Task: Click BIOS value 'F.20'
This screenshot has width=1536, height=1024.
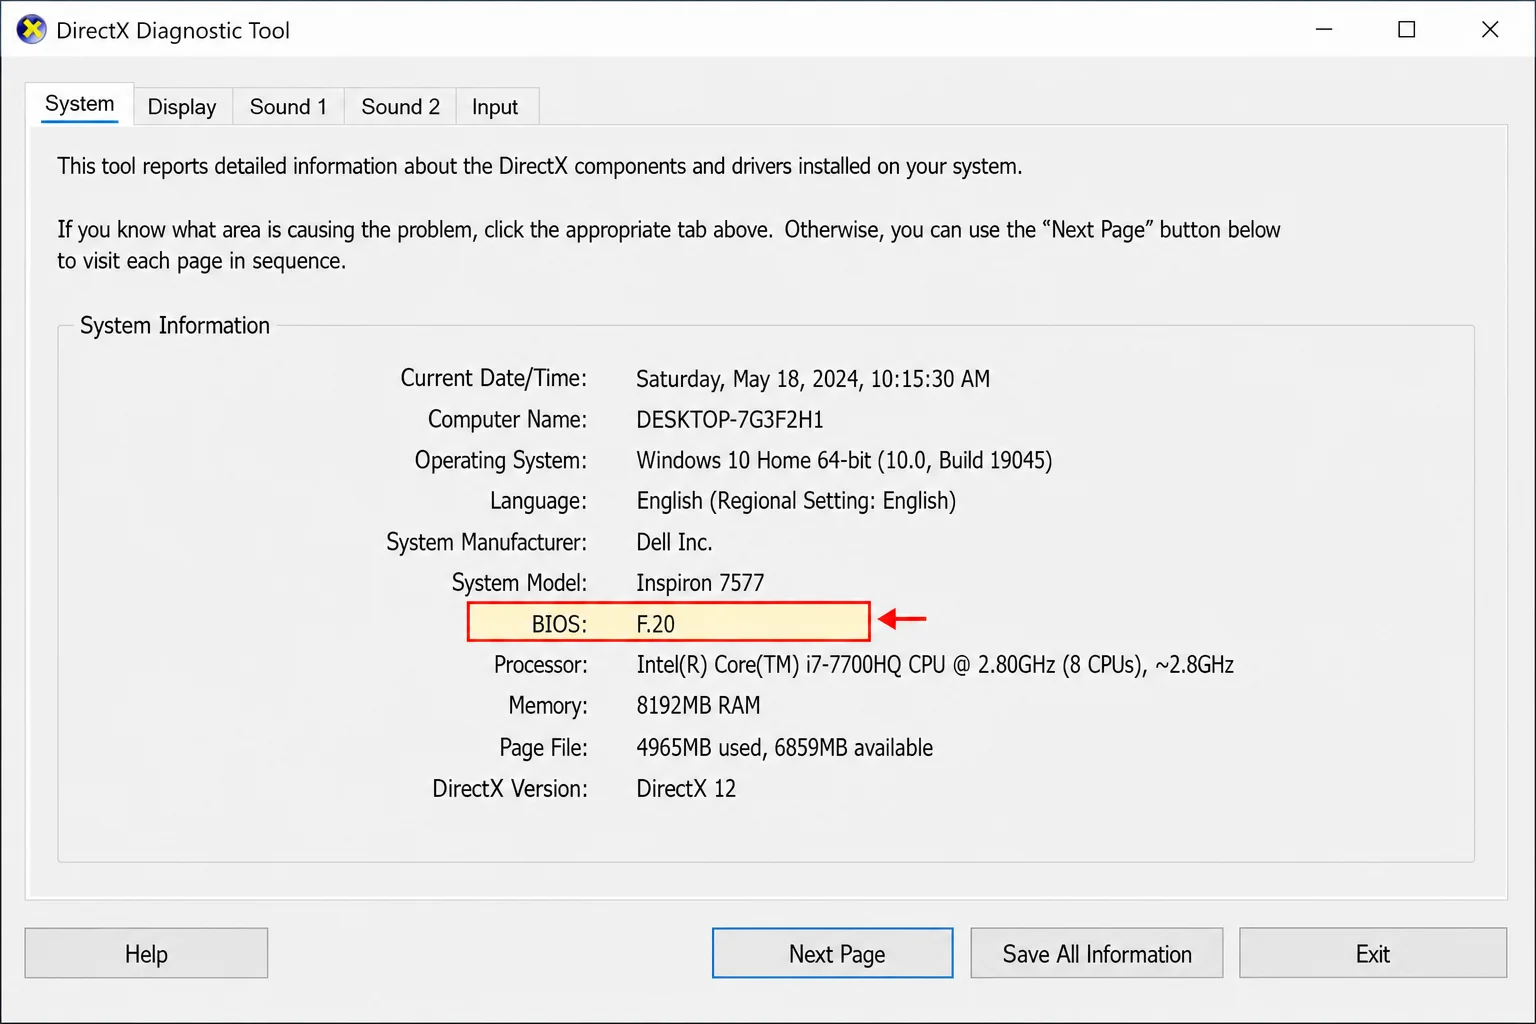Action: [656, 624]
